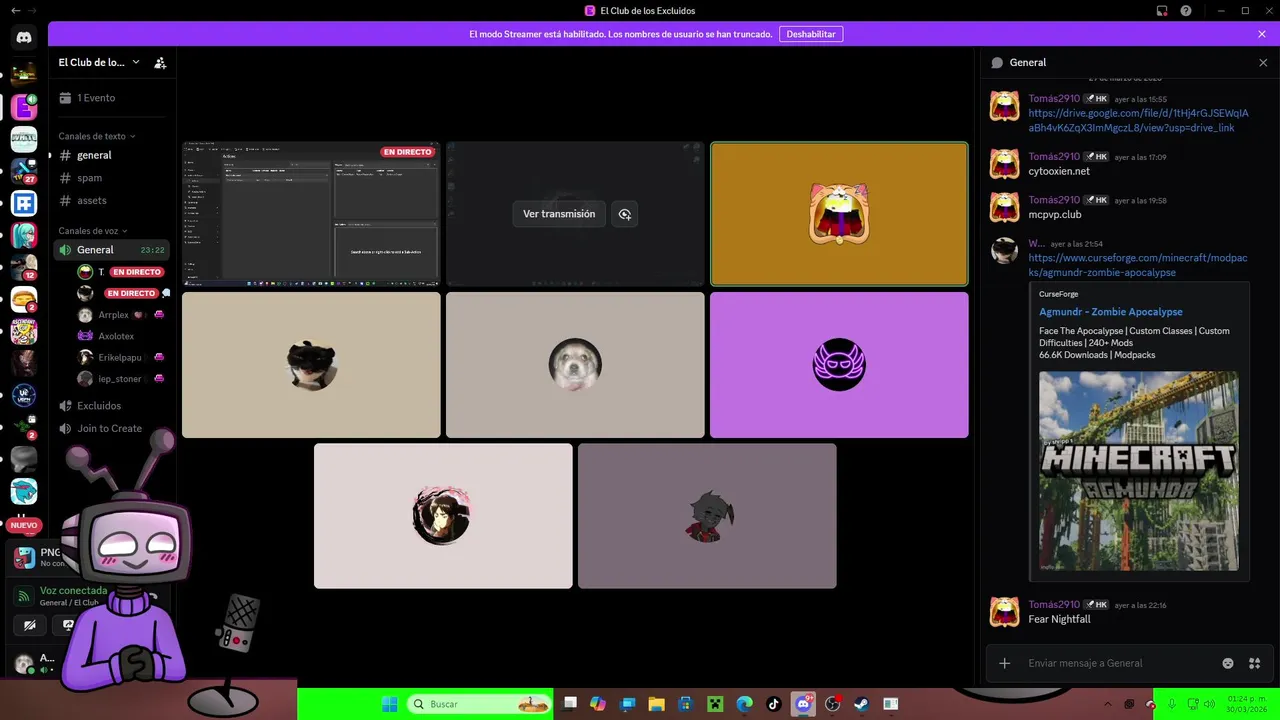This screenshot has width=1280, height=720.
Task: Open the MrBeast logo server icon
Action: [x=24, y=491]
